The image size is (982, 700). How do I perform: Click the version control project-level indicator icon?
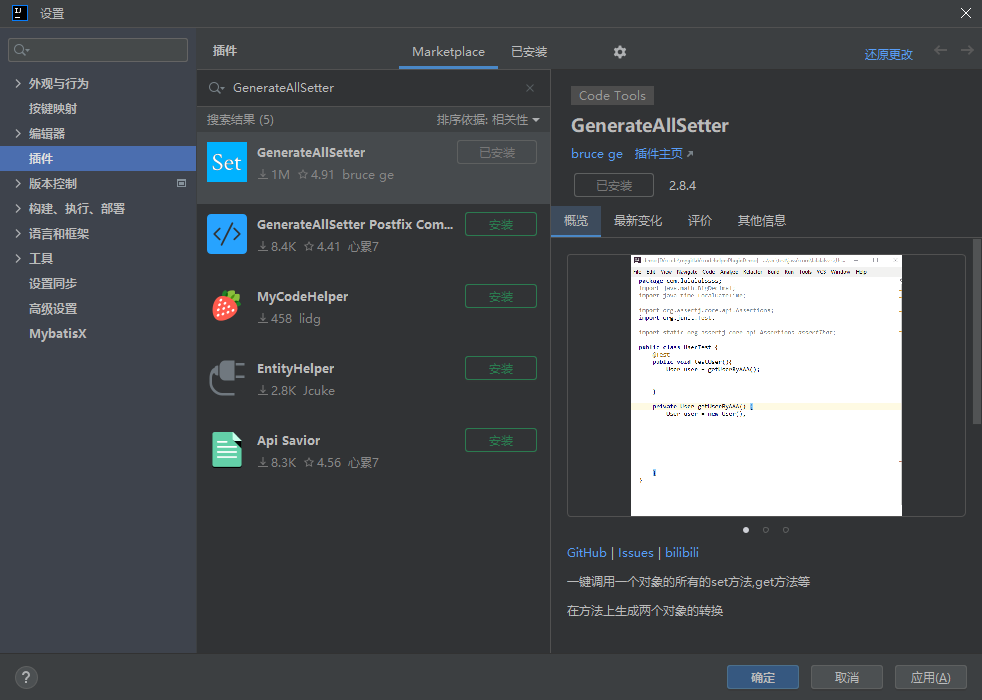(182, 183)
